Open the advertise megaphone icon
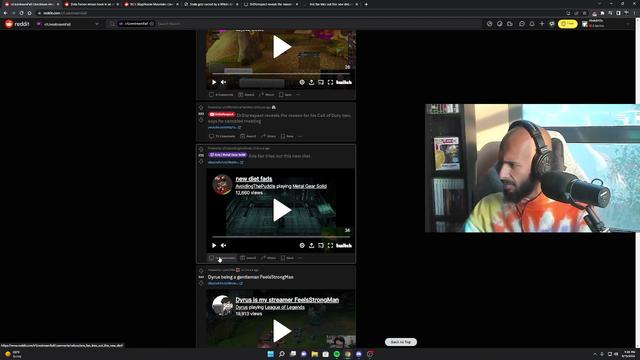 click(x=552, y=24)
